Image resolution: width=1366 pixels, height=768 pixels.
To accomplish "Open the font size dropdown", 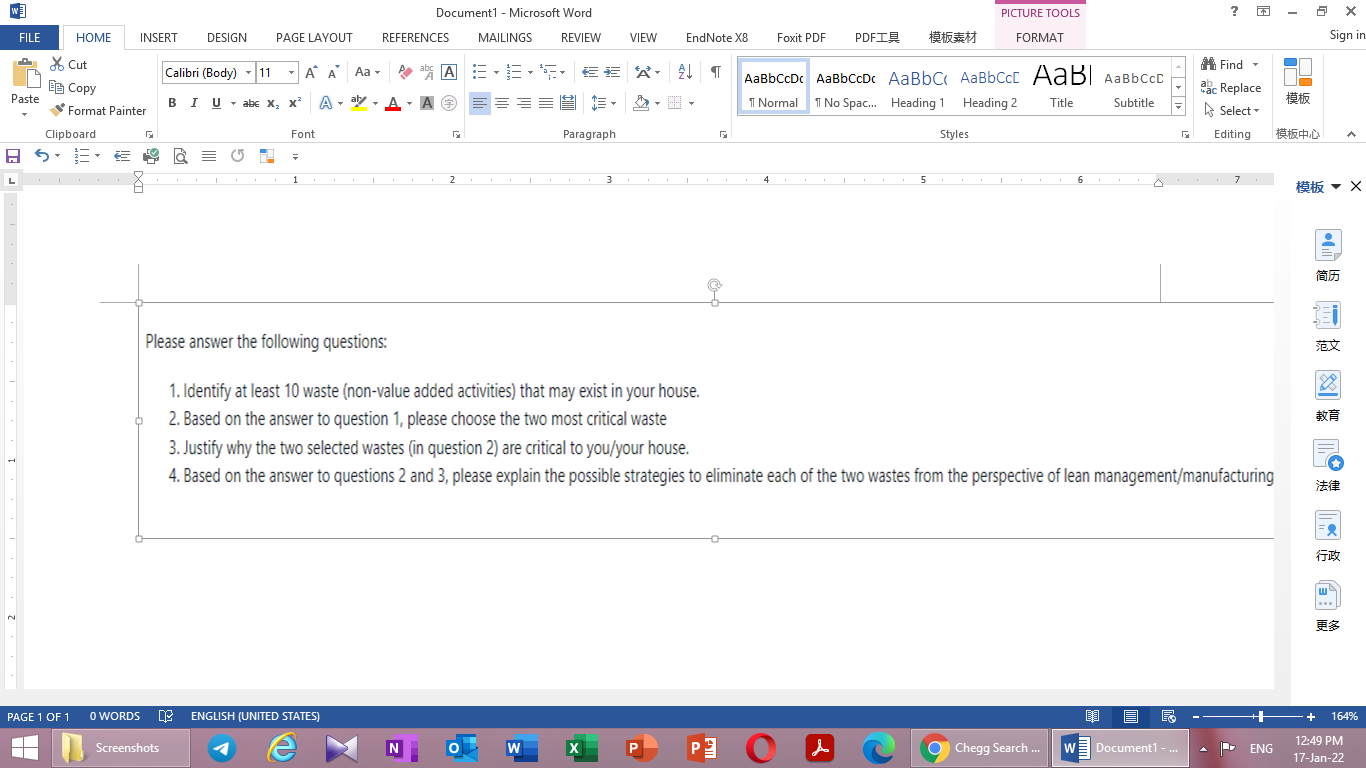I will (291, 72).
